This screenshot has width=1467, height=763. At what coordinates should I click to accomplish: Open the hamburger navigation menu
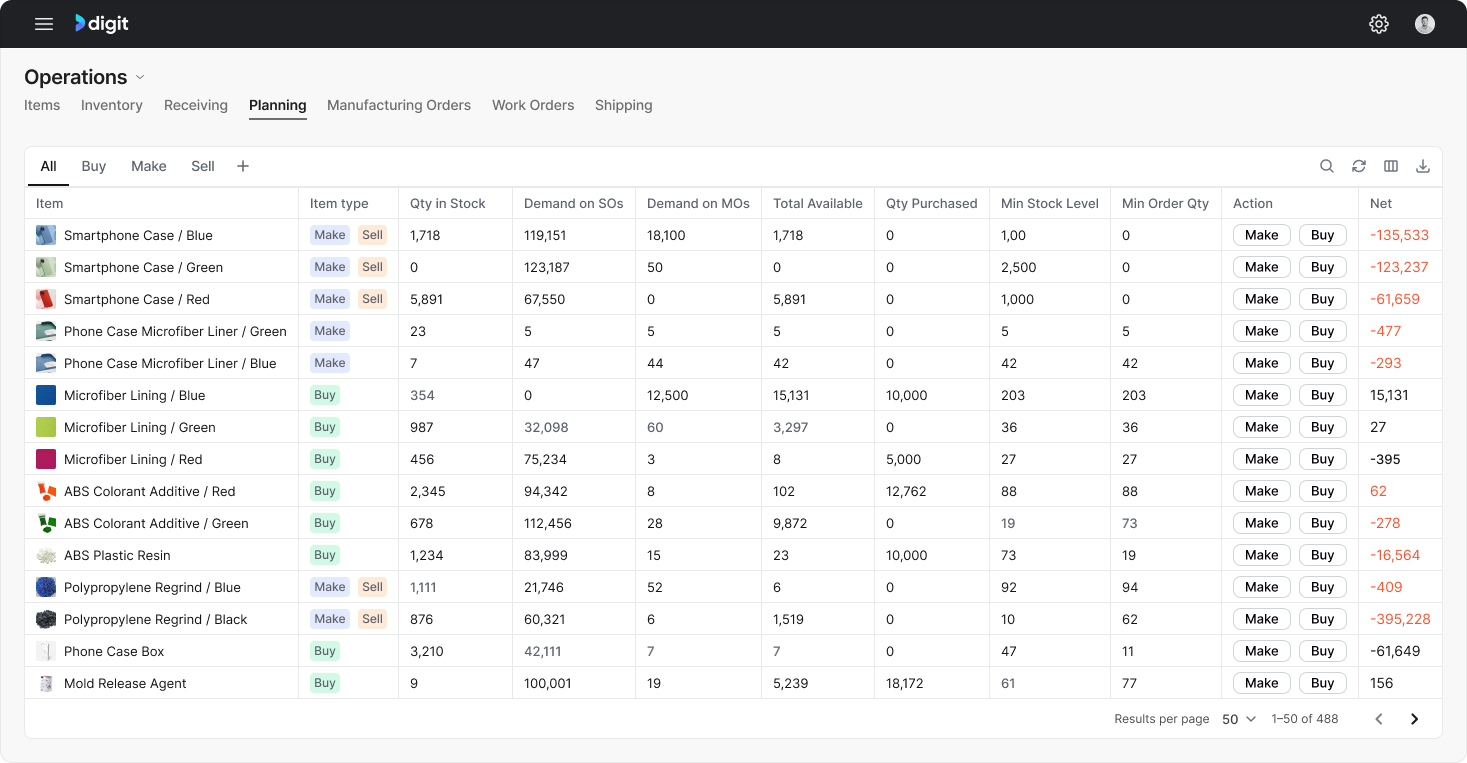[x=44, y=24]
